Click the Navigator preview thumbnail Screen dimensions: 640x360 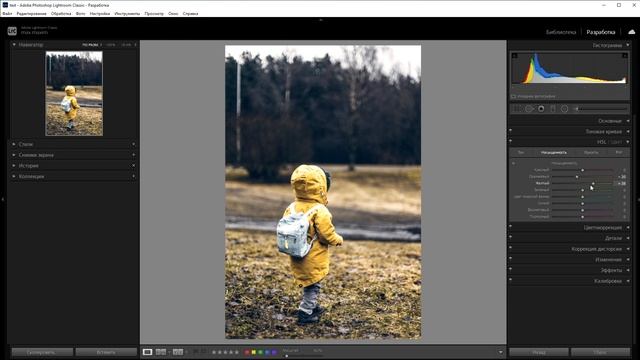(74, 93)
